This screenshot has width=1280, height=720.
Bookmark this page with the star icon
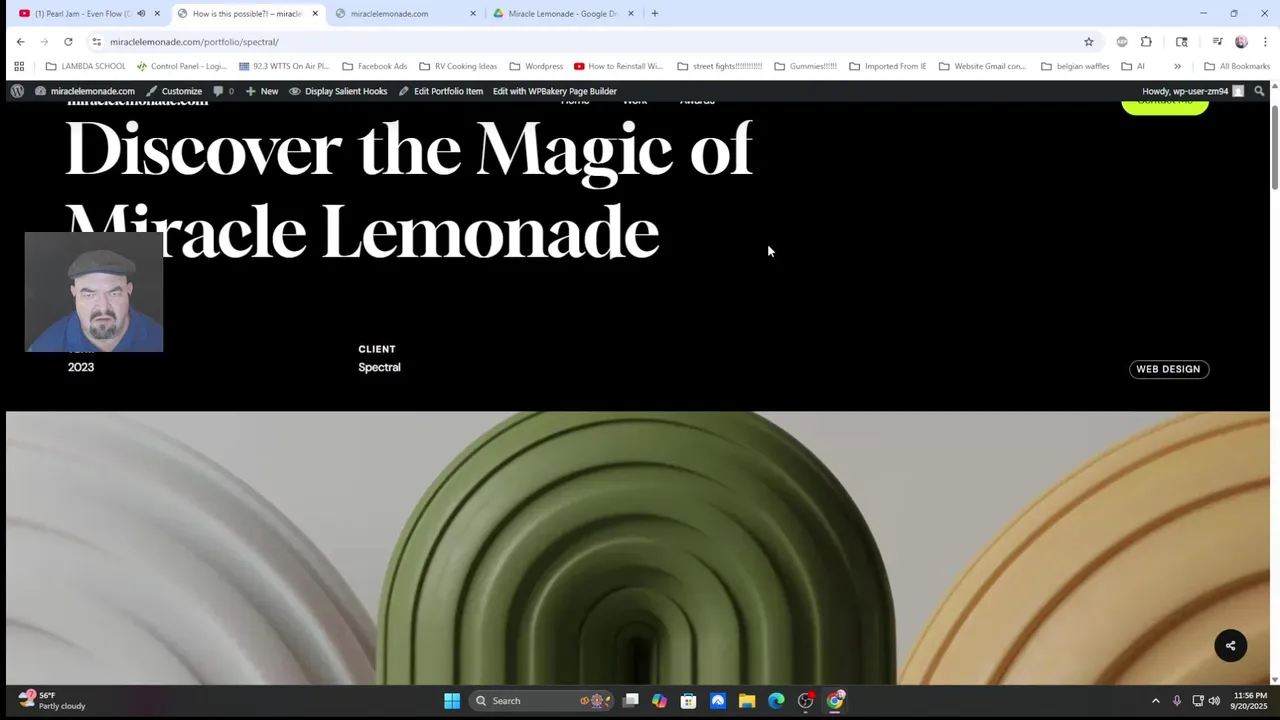pyautogui.click(x=1089, y=42)
